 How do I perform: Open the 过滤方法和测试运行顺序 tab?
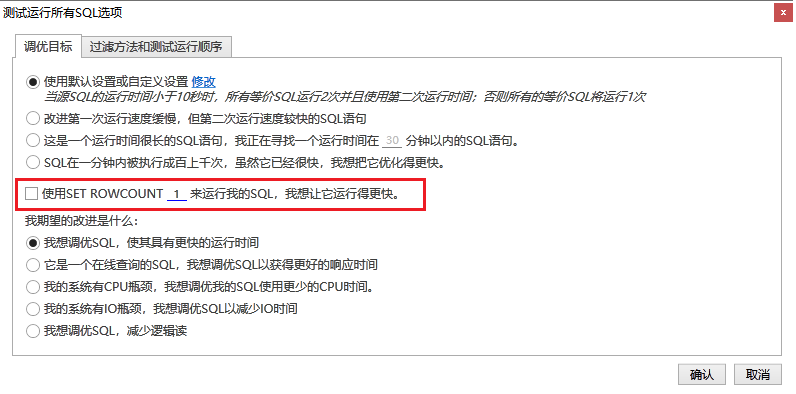pos(156,47)
